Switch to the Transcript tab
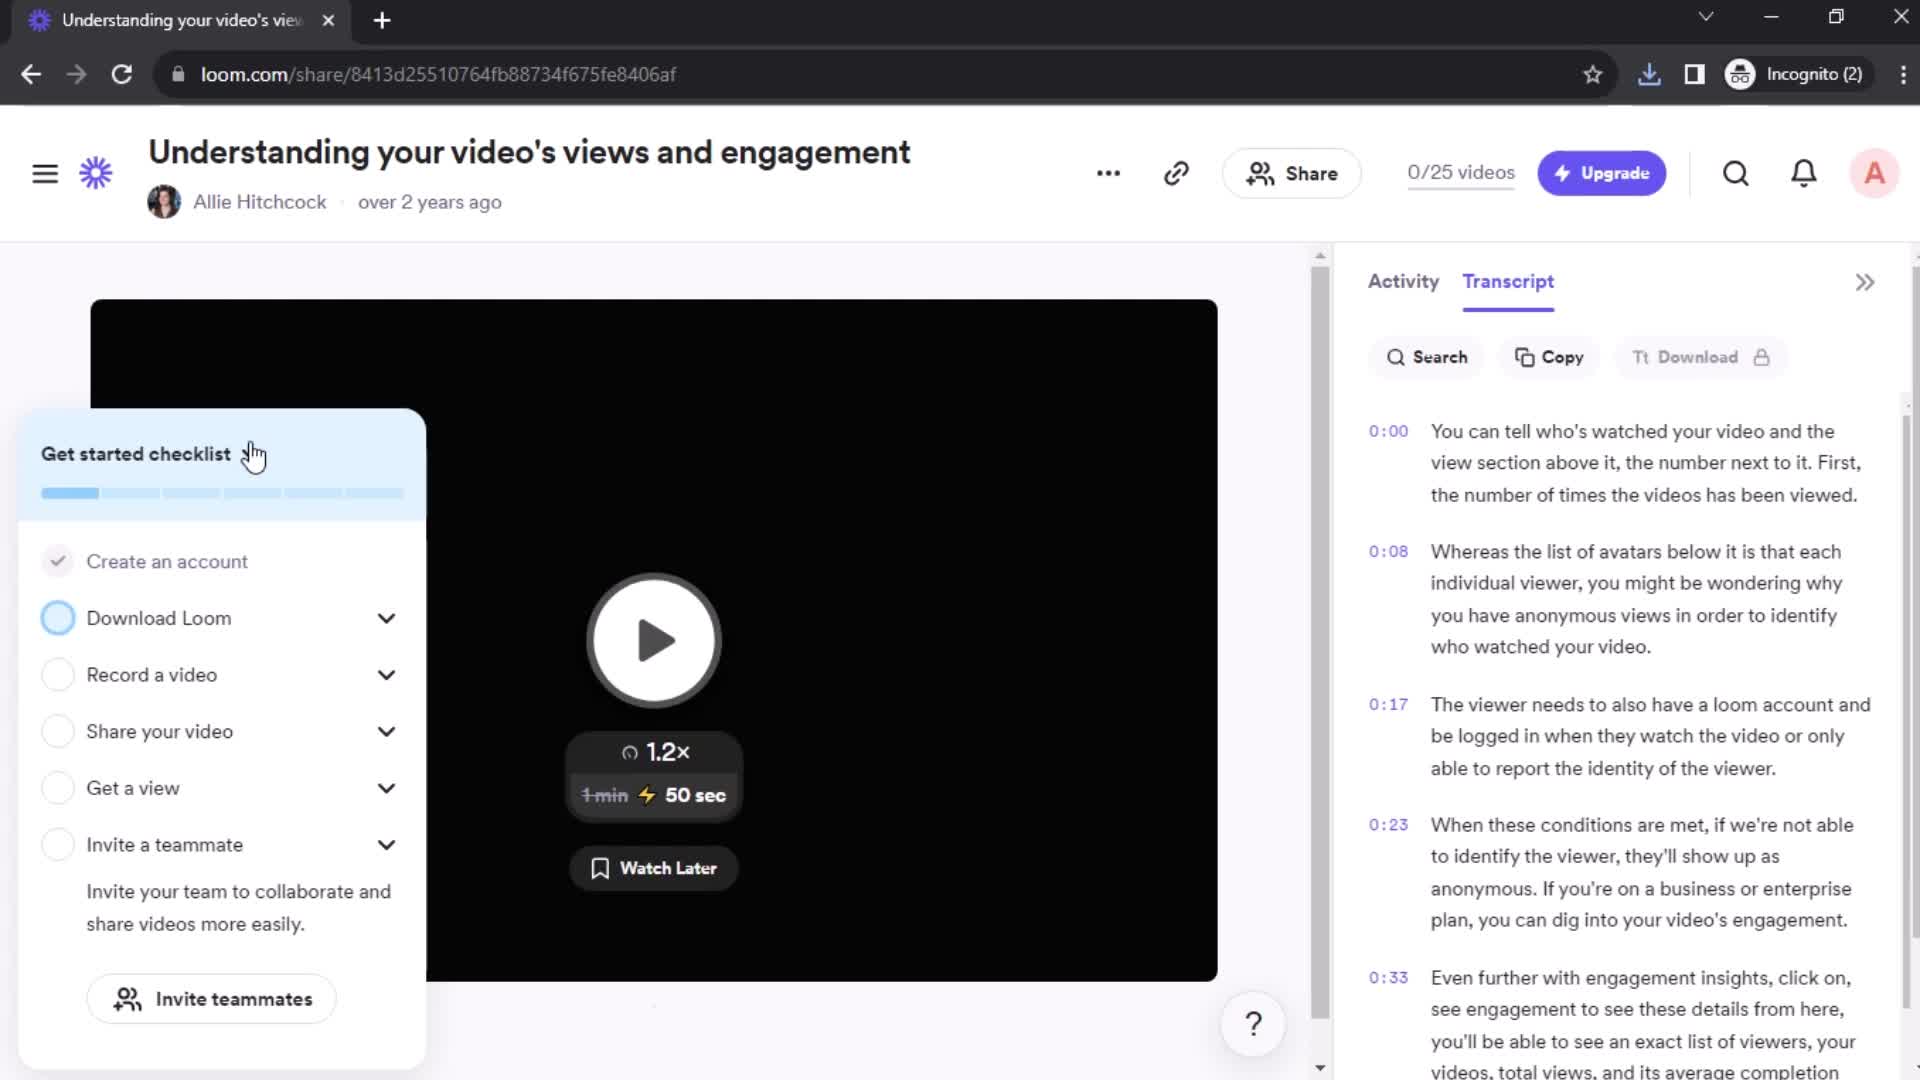The height and width of the screenshot is (1080, 1920). (x=1507, y=281)
